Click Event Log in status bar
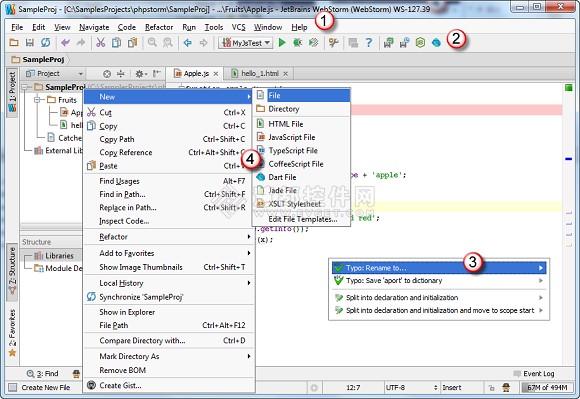Screen dimensions: 580x399 (534, 373)
